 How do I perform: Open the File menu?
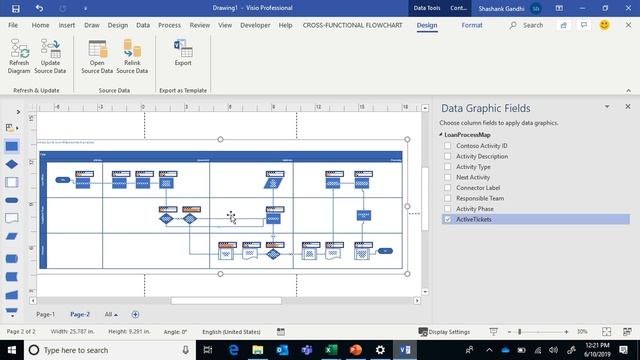click(x=13, y=25)
